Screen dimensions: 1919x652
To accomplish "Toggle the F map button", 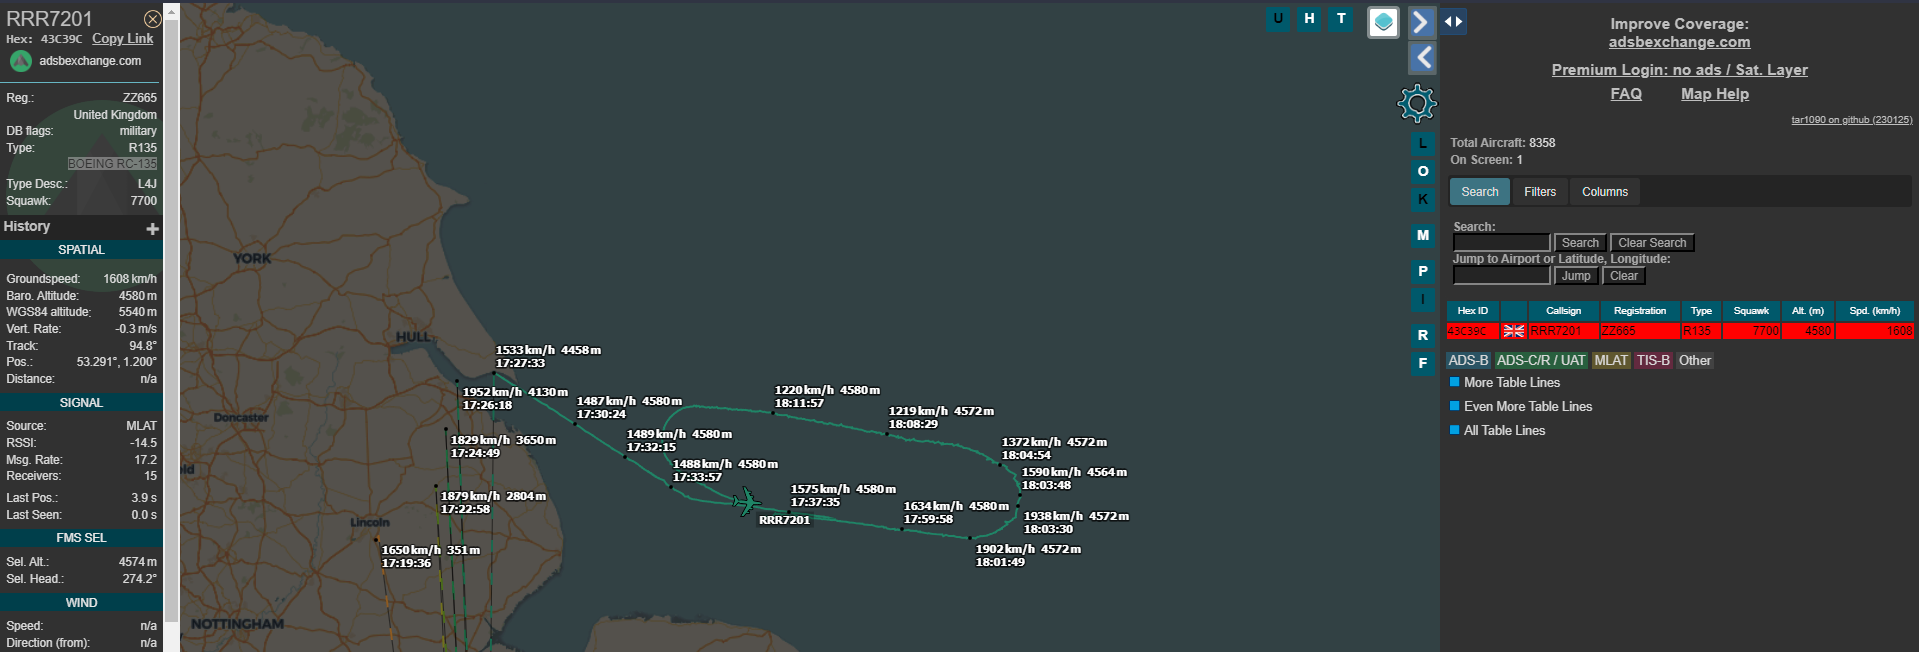I will click(1423, 363).
